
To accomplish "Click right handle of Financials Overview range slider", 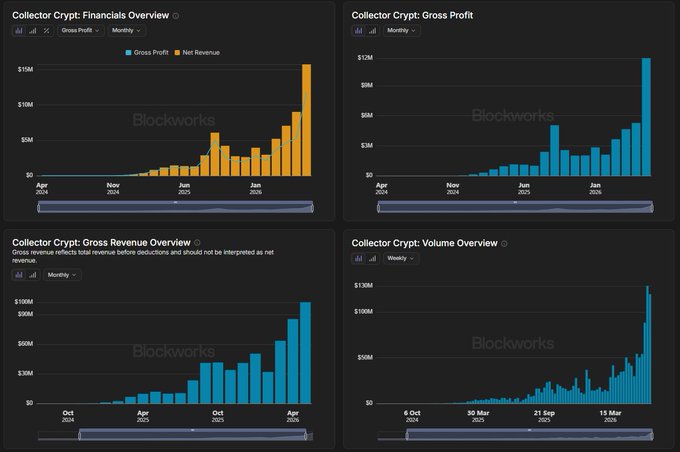I will [x=312, y=208].
